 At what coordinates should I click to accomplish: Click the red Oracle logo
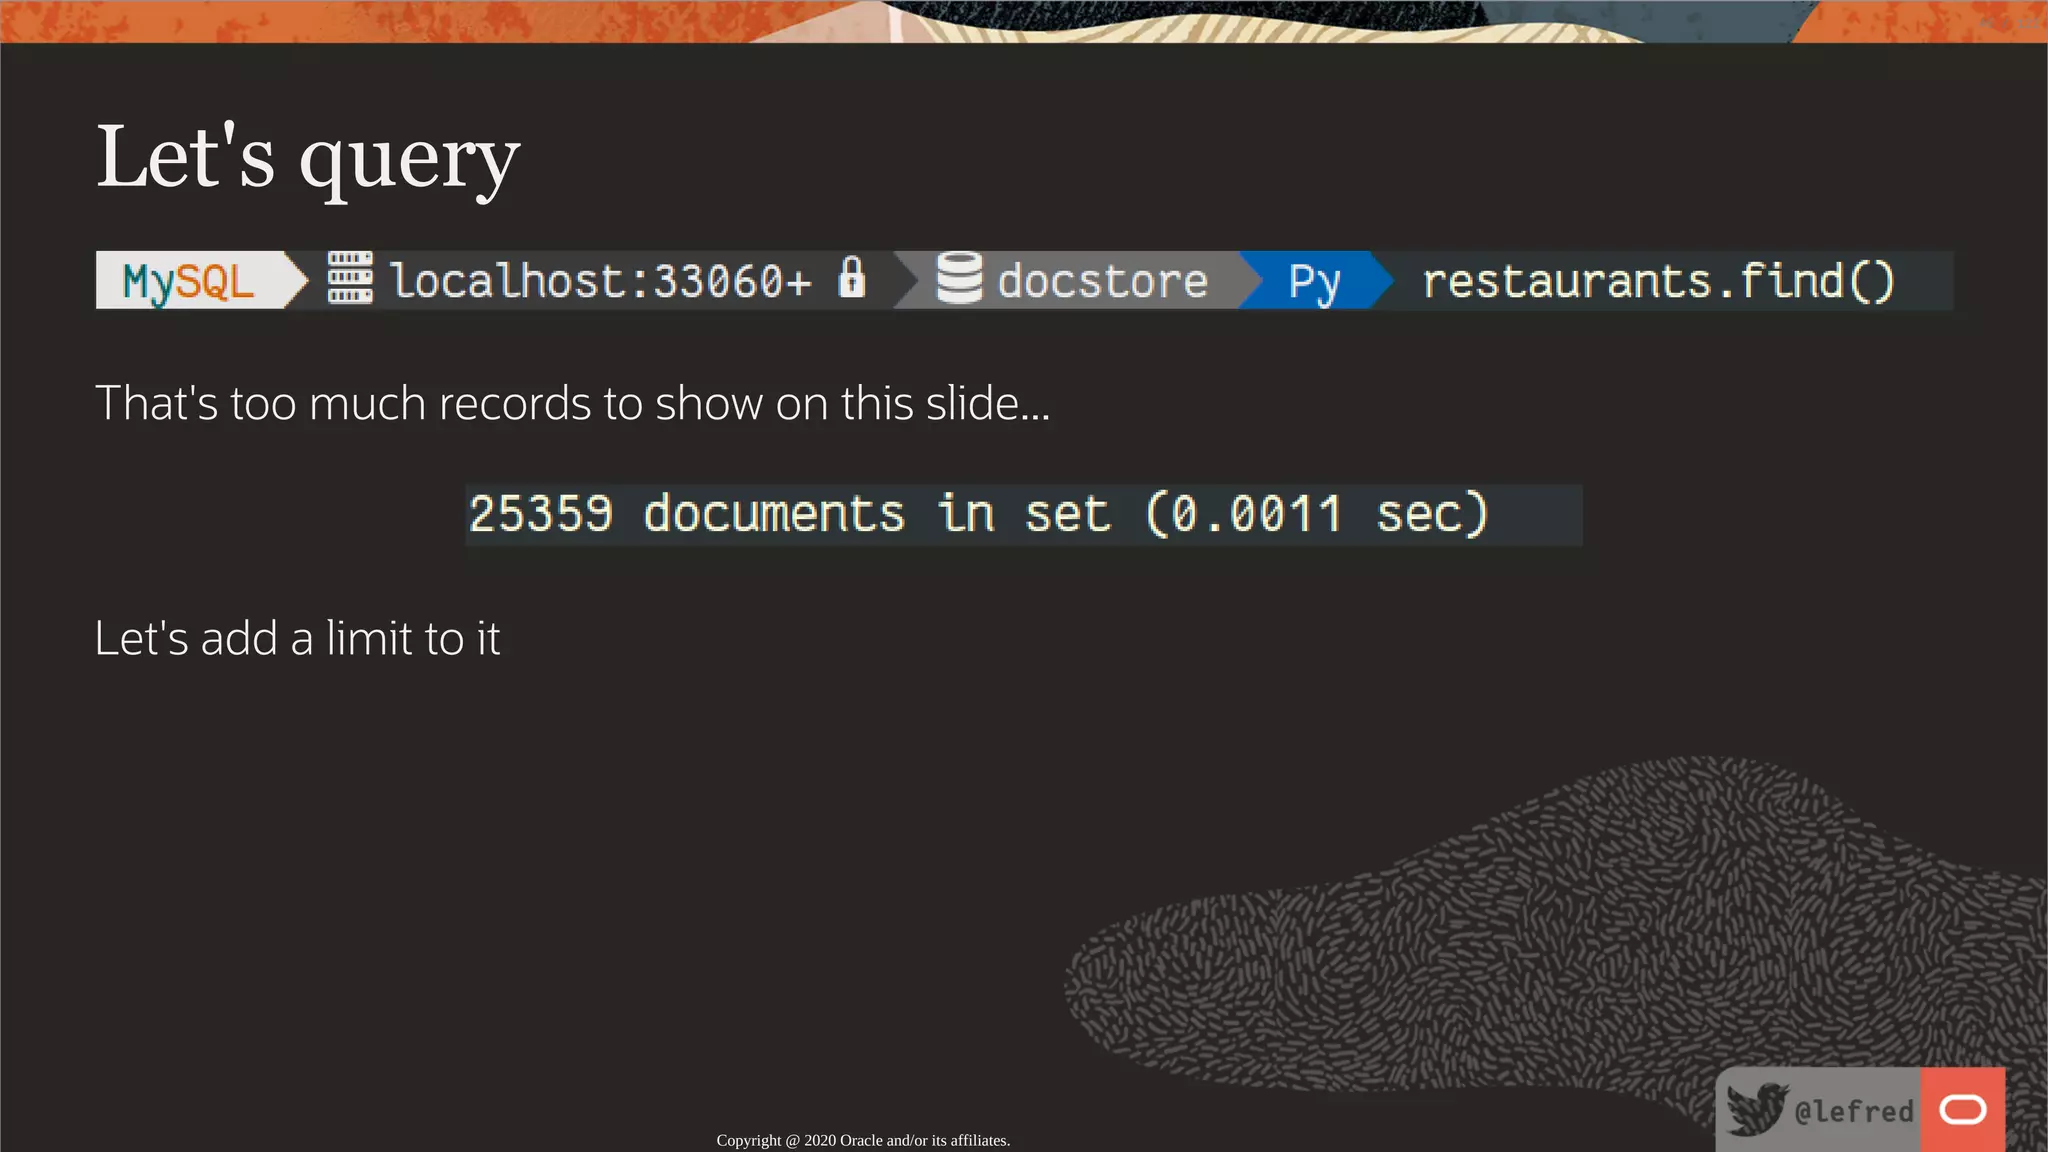[x=1962, y=1109]
